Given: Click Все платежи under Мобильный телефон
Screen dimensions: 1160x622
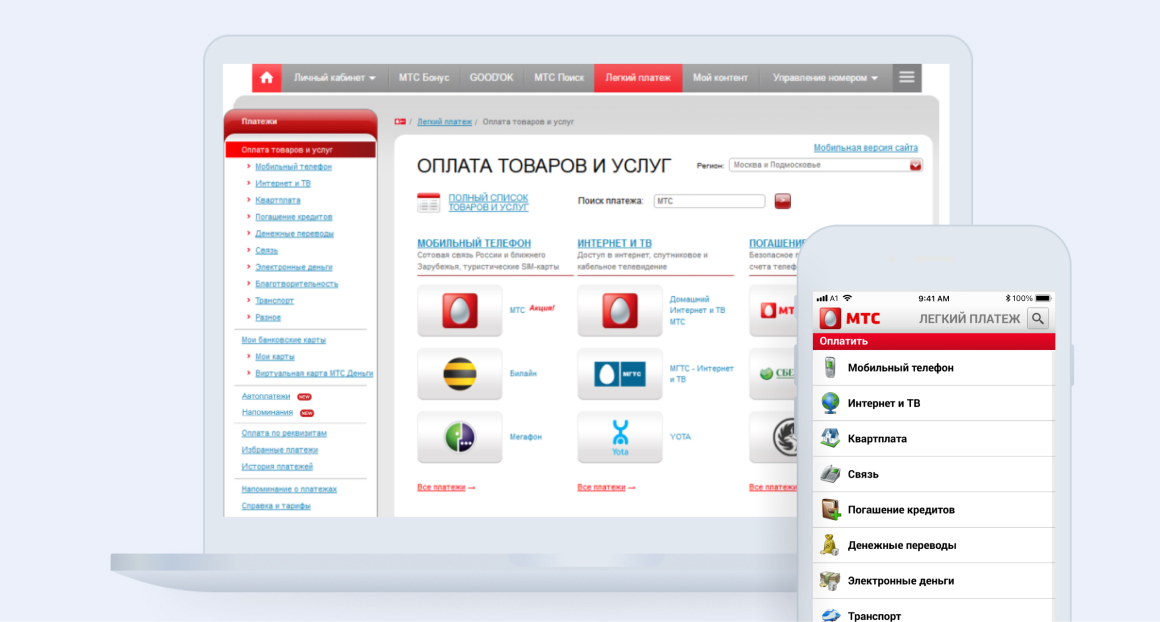Looking at the screenshot, I should pos(446,488).
